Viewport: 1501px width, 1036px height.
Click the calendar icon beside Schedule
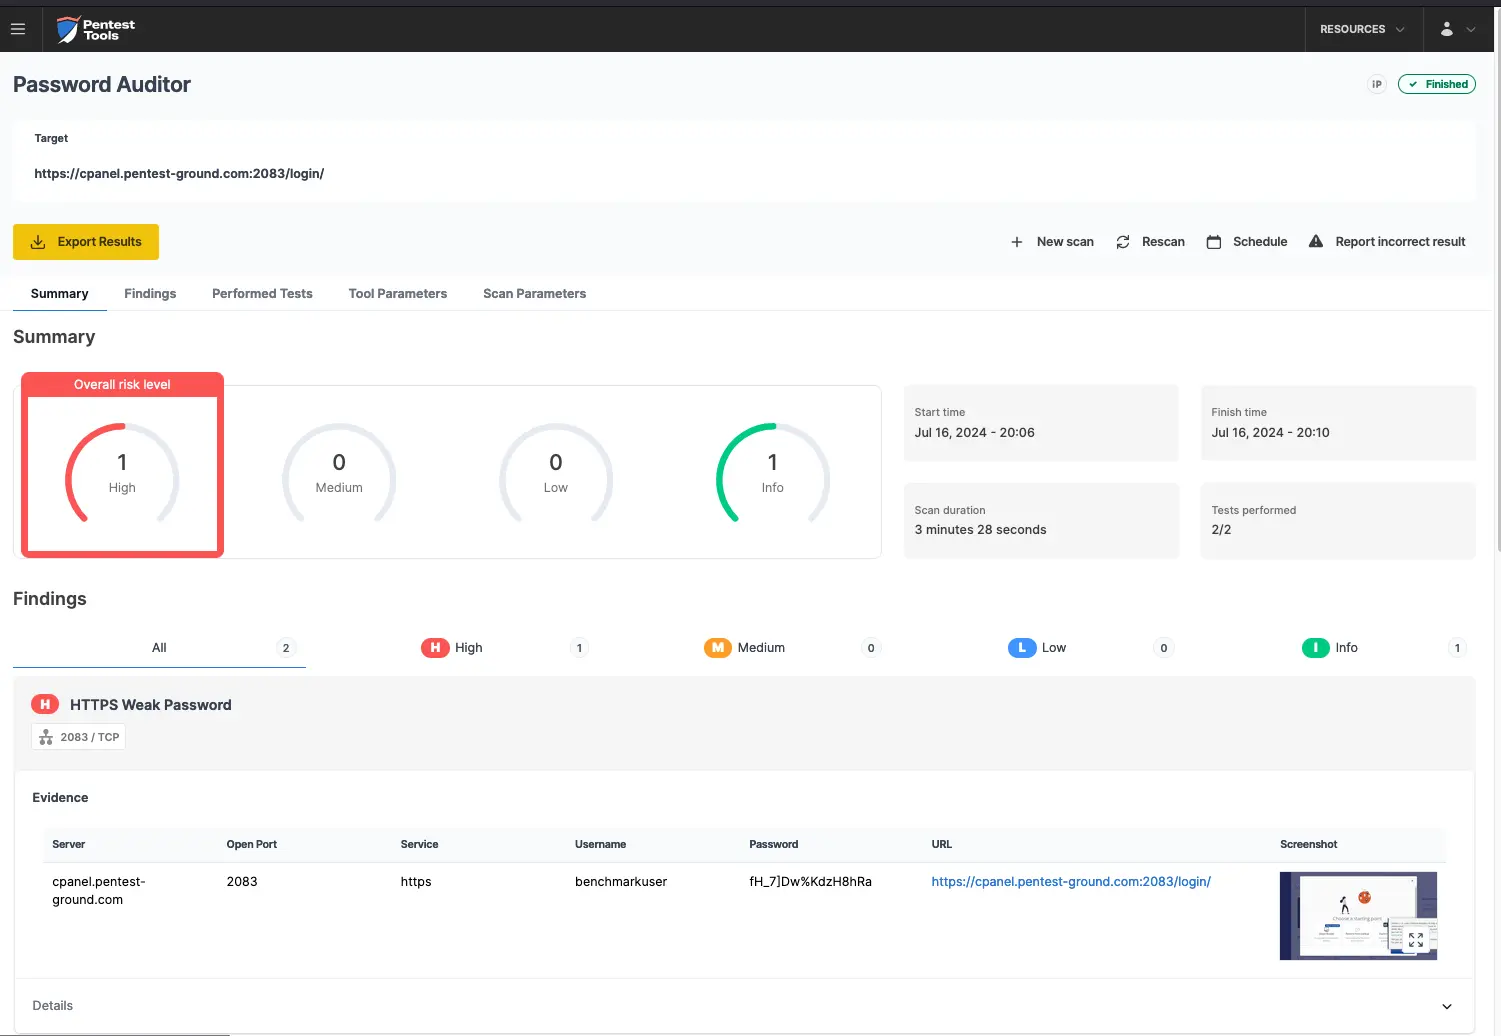1214,242
